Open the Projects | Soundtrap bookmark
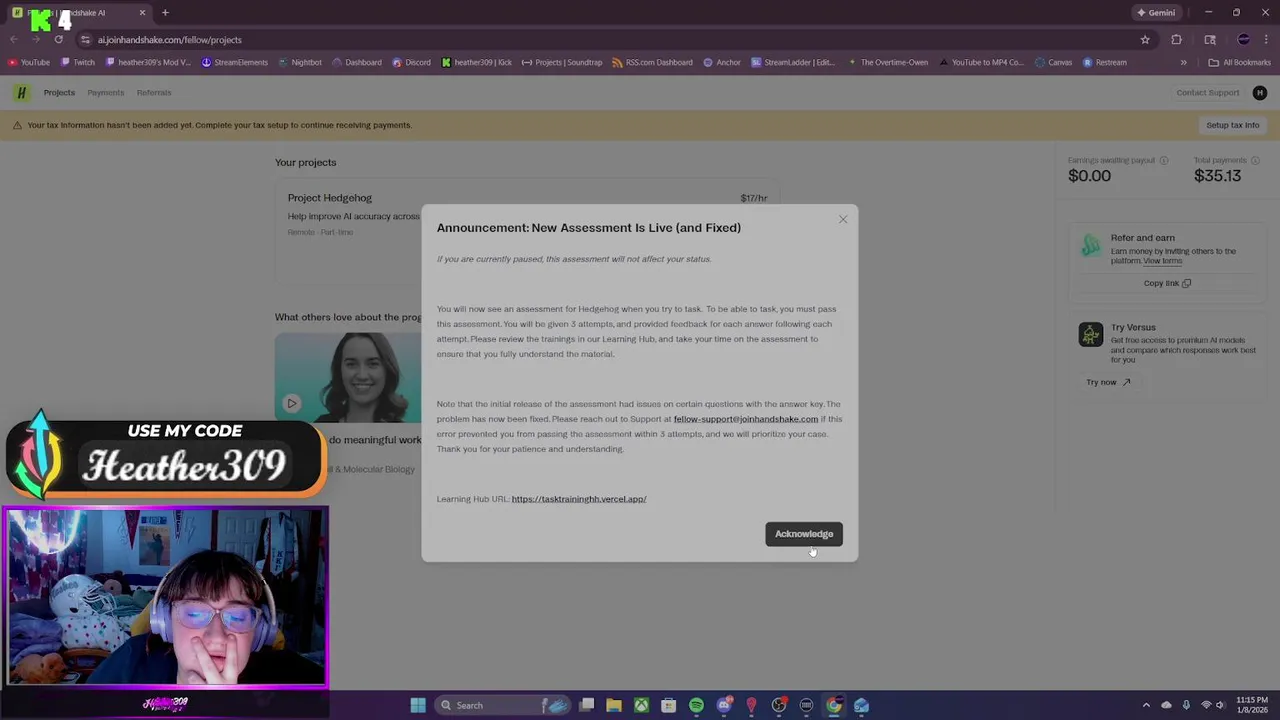1280x720 pixels. [562, 62]
